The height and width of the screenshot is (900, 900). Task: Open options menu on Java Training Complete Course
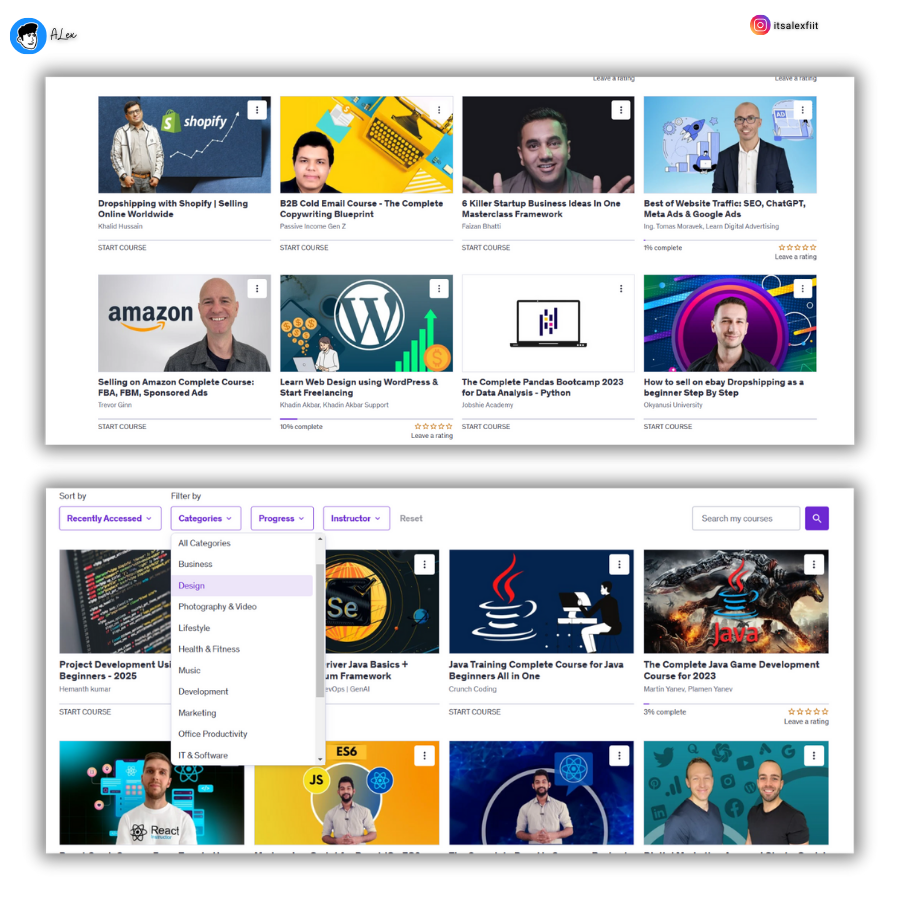click(x=619, y=564)
